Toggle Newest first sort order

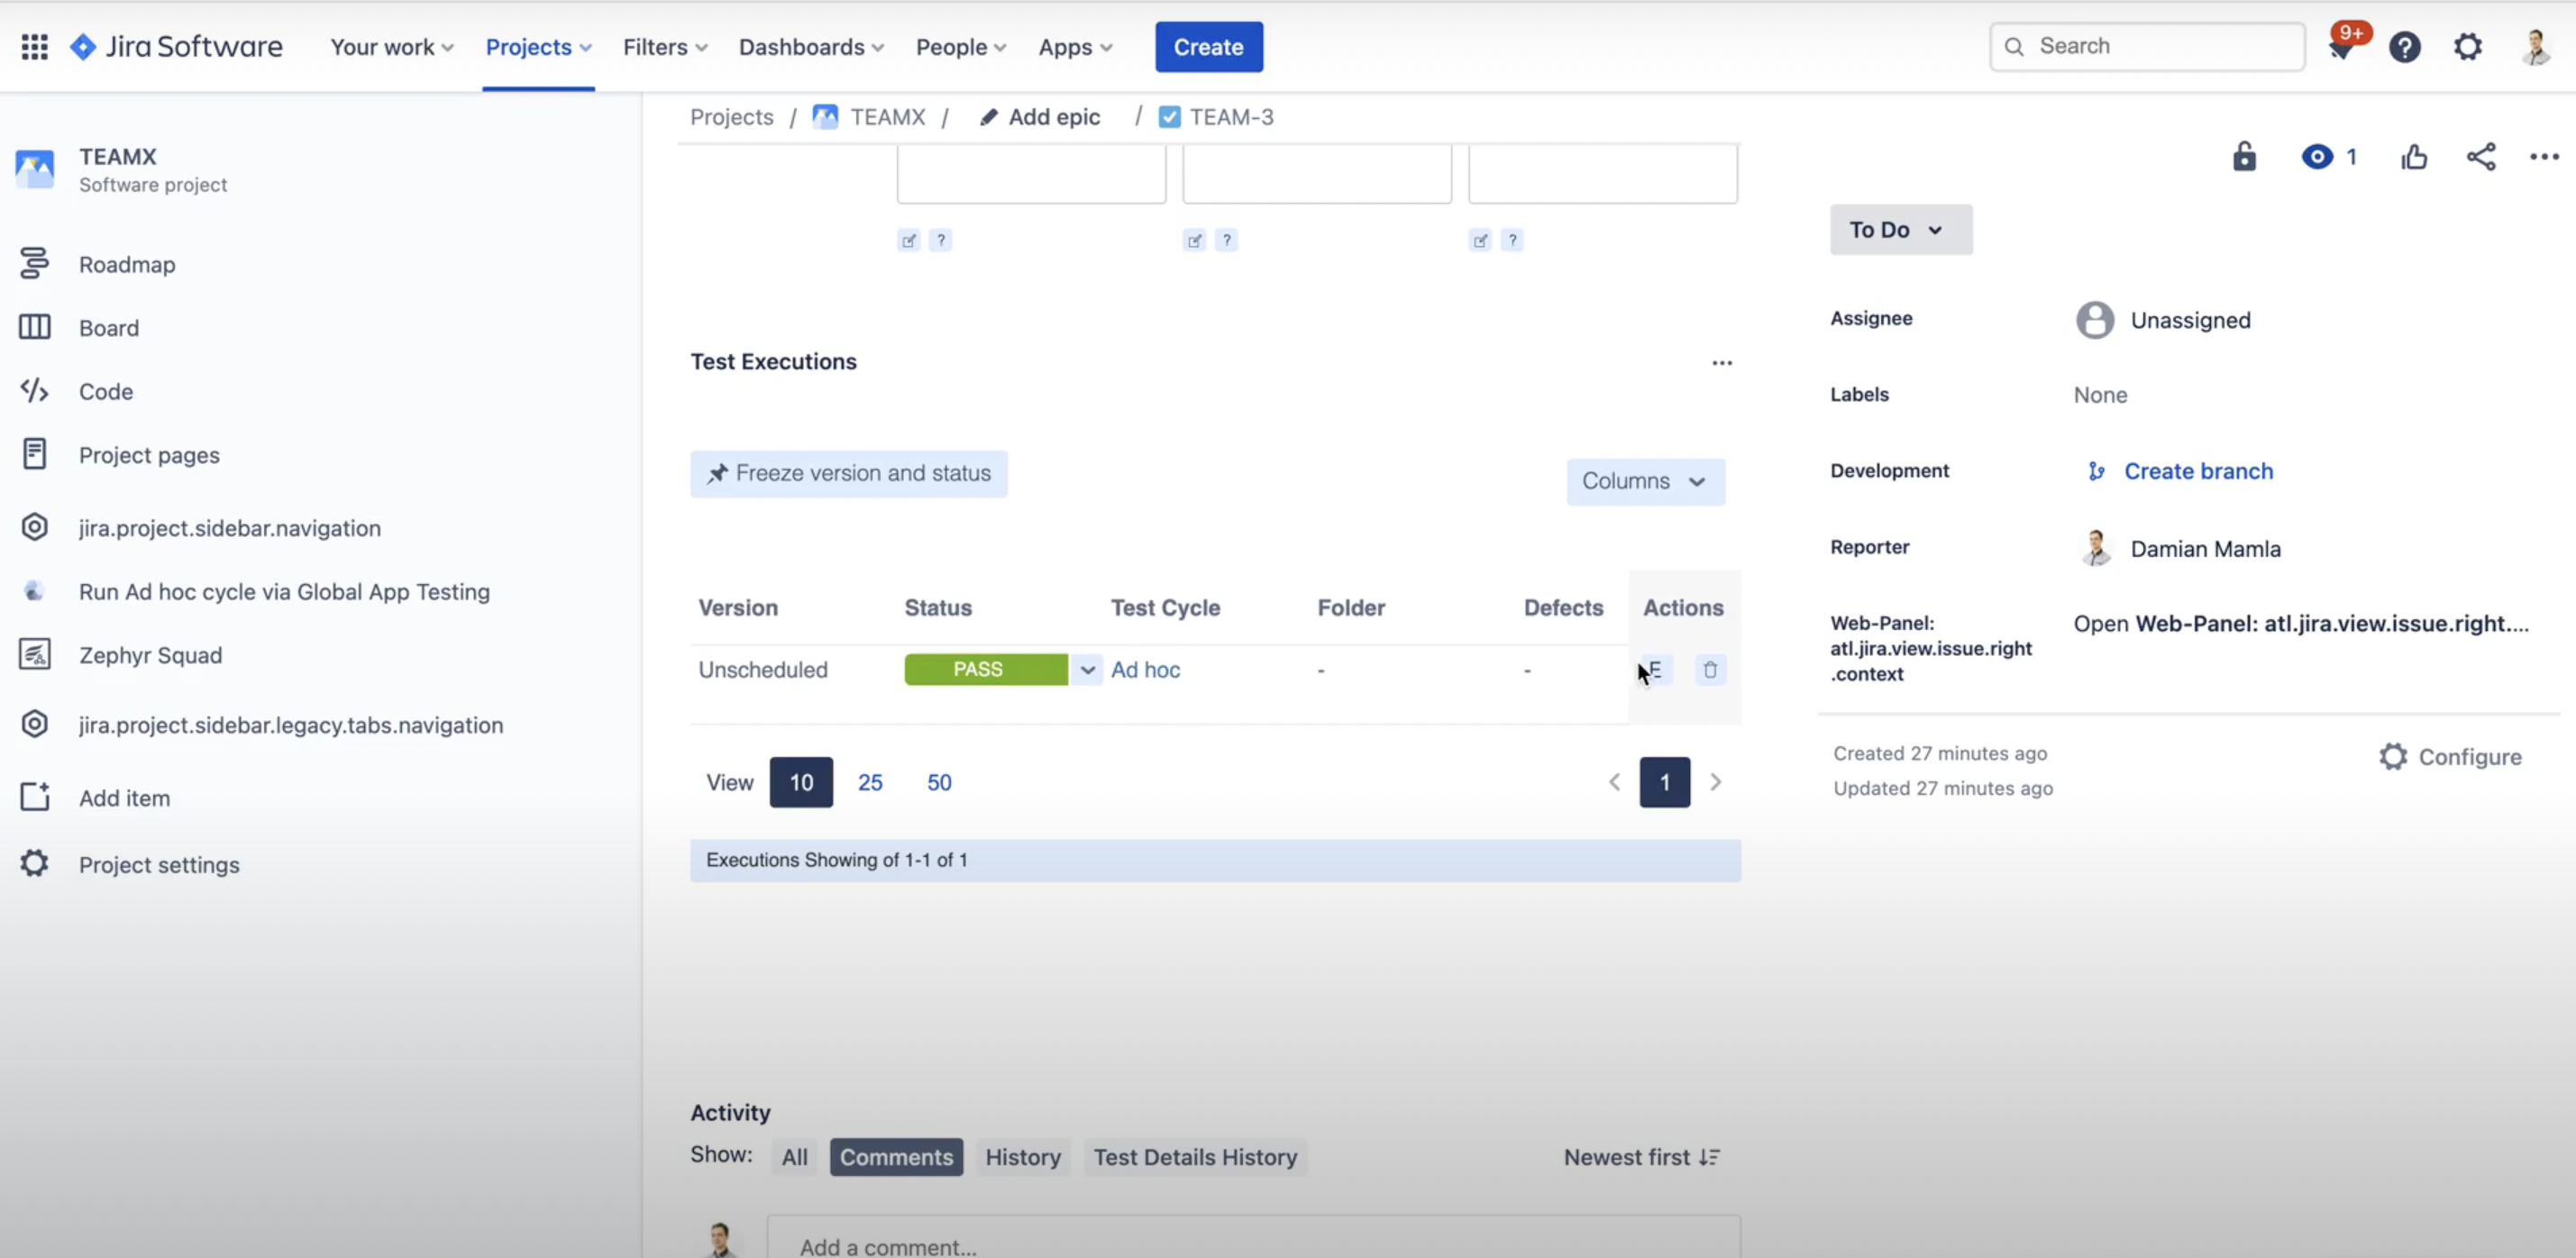pos(1641,1157)
